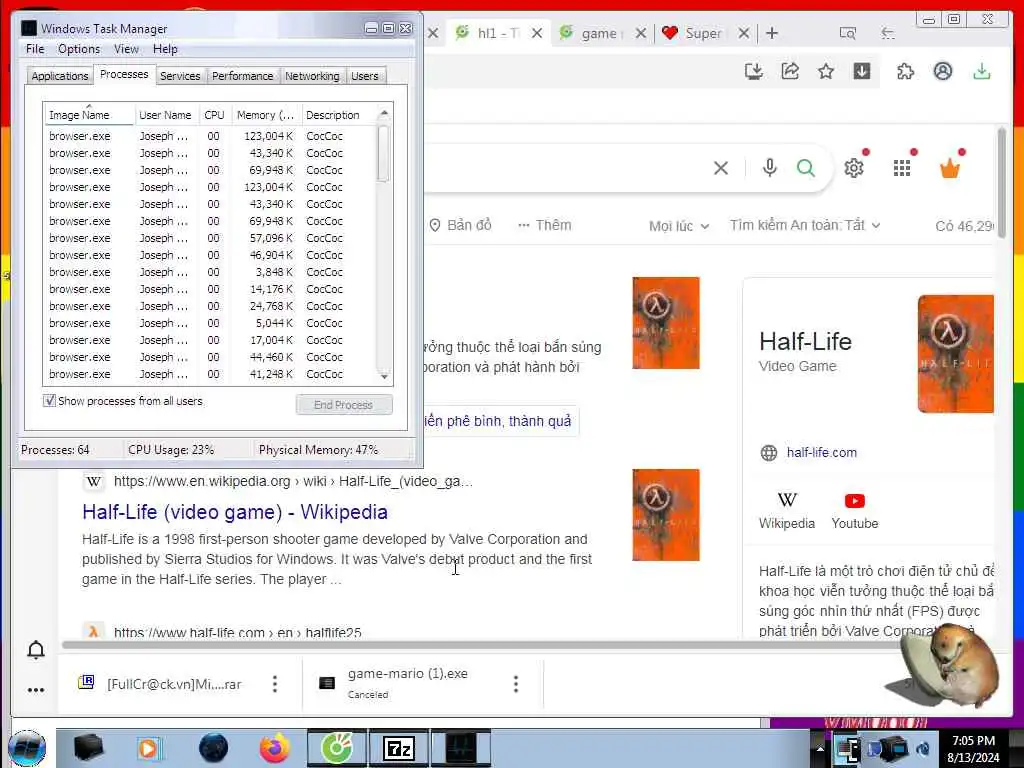Select the browser.exe row using 5,044 K
Viewport: 1024px width, 768px height.
point(210,323)
